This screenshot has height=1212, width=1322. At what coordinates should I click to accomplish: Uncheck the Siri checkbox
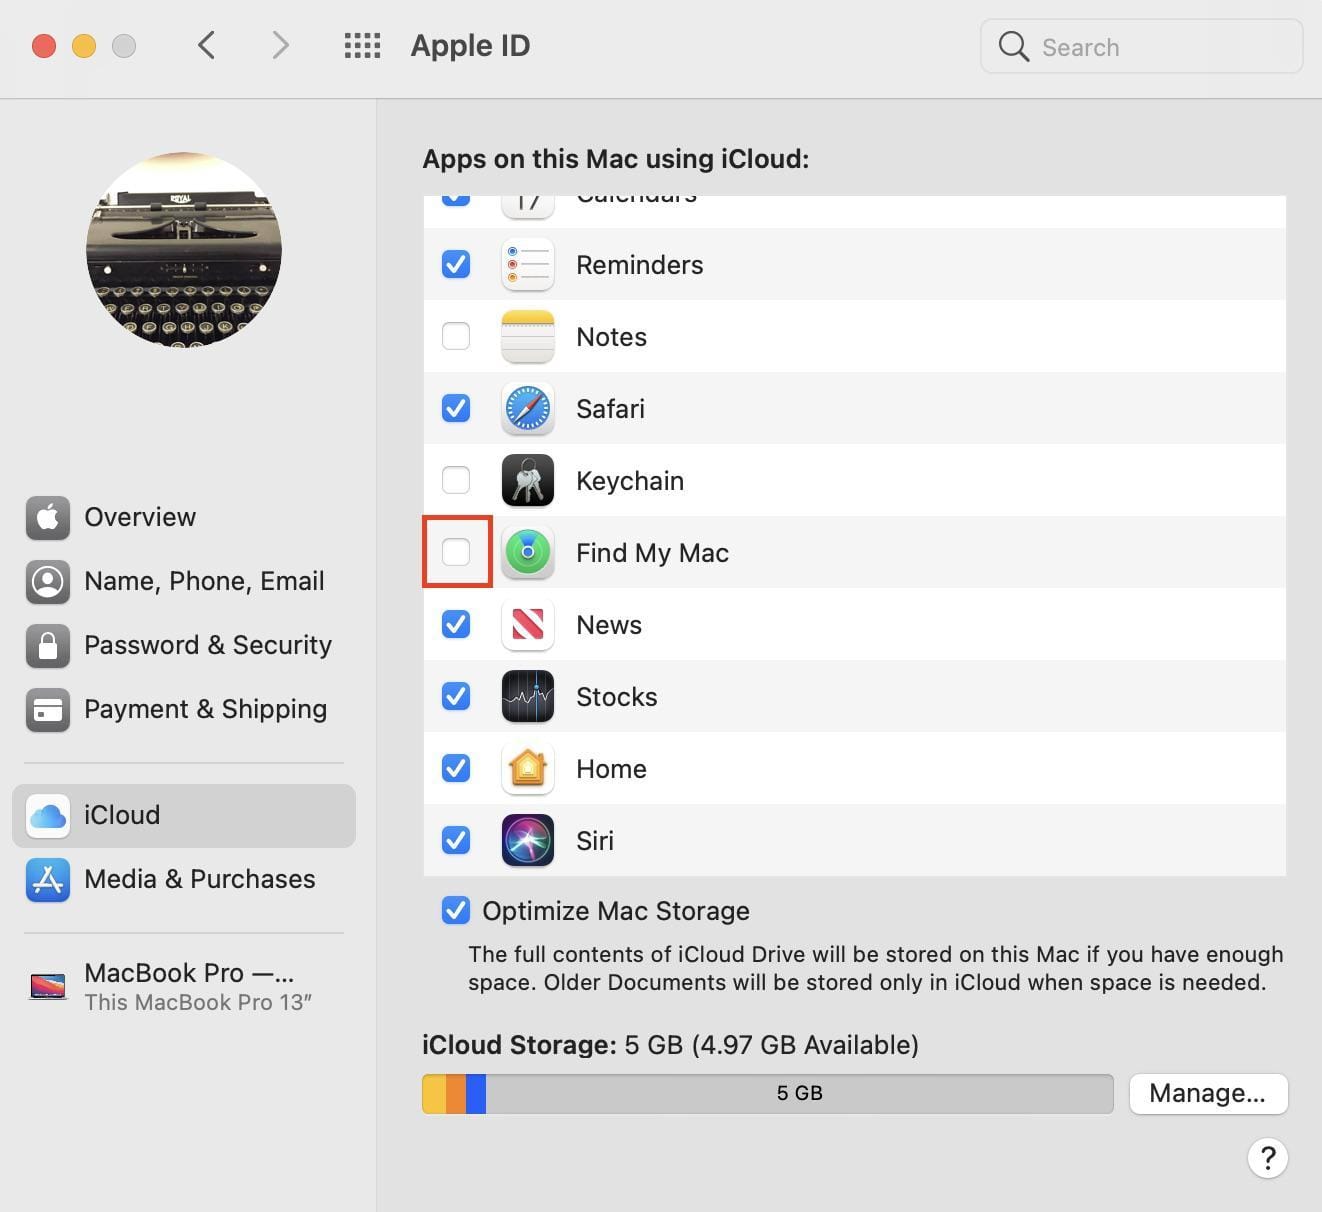point(456,841)
